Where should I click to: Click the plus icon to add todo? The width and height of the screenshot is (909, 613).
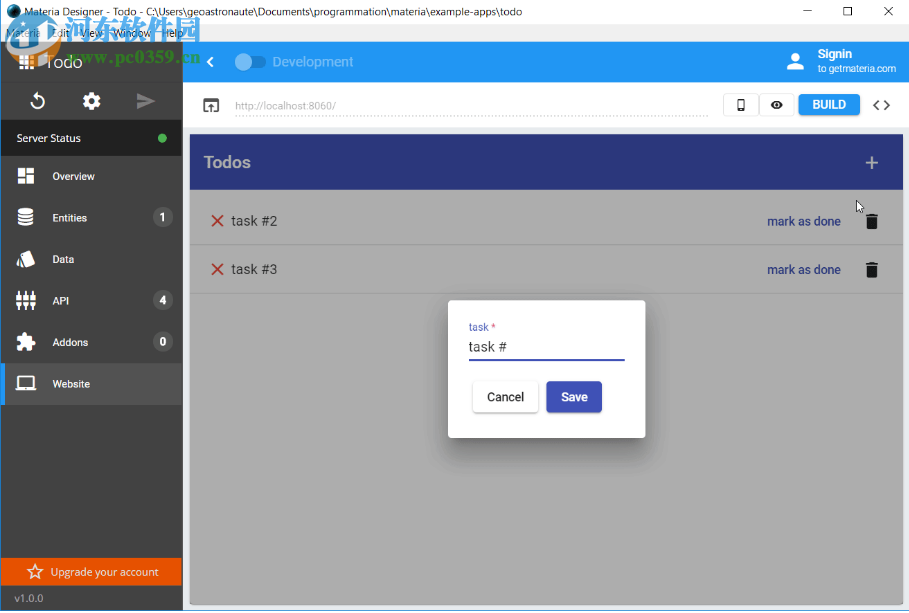(x=871, y=163)
